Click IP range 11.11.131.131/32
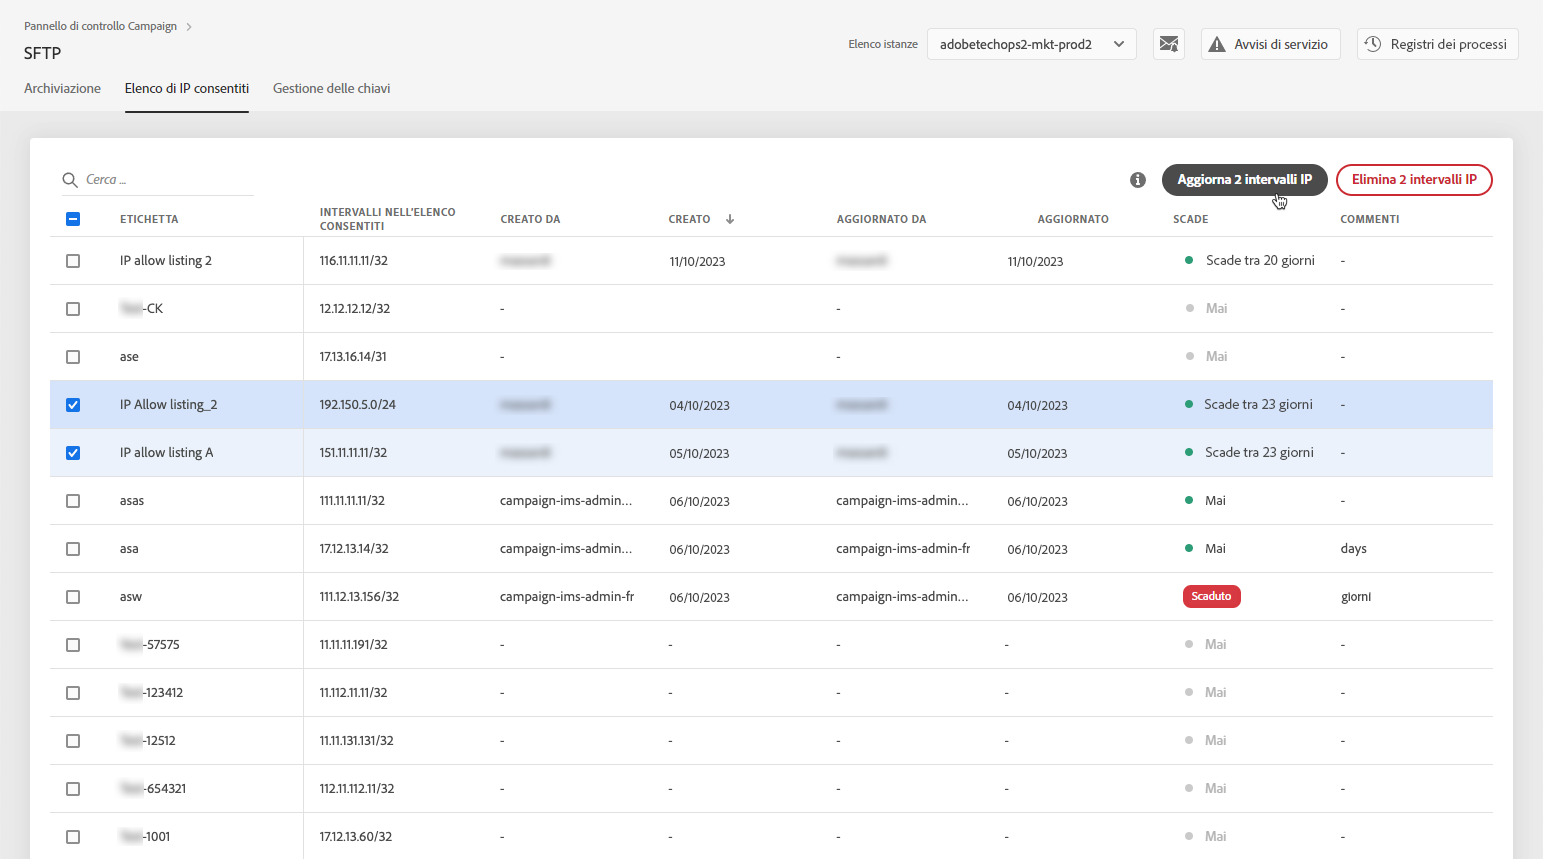 click(357, 741)
